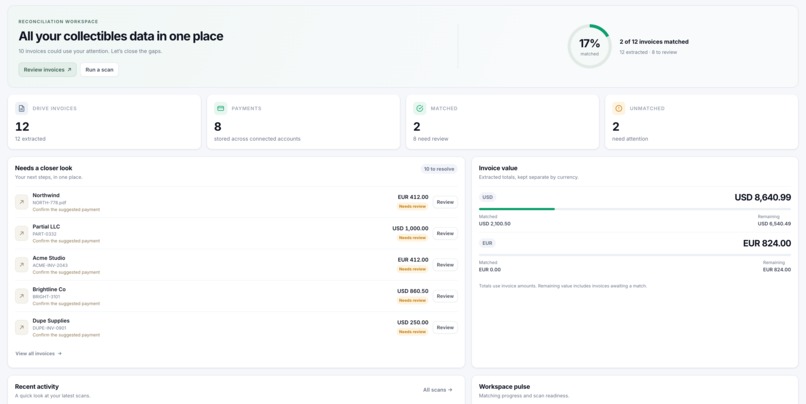The image size is (806, 404).
Task: Open the Brightline Co row arrow icon
Action: click(x=22, y=296)
